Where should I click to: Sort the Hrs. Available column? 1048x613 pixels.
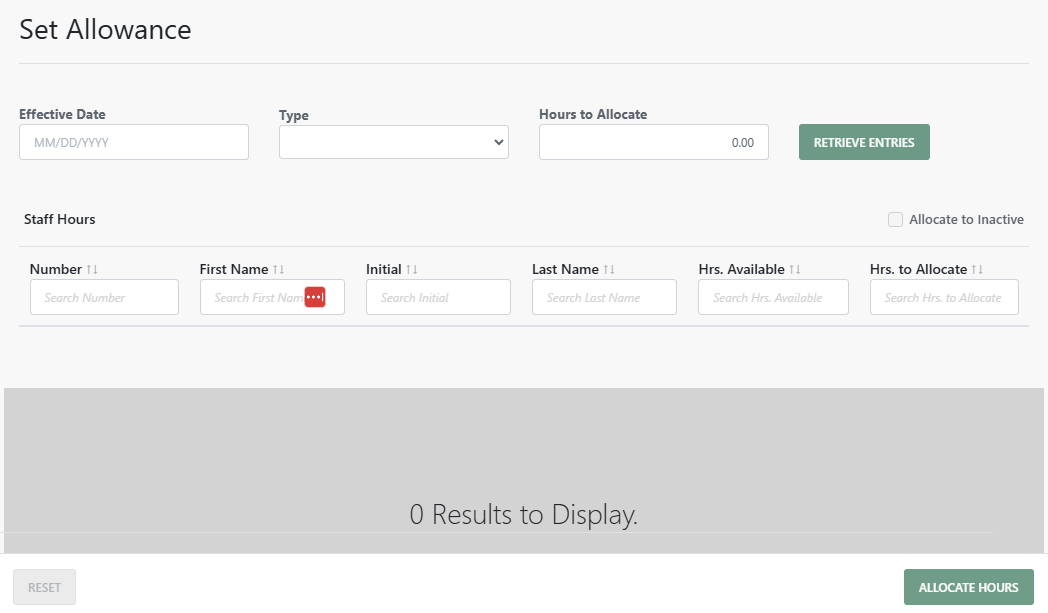(796, 268)
